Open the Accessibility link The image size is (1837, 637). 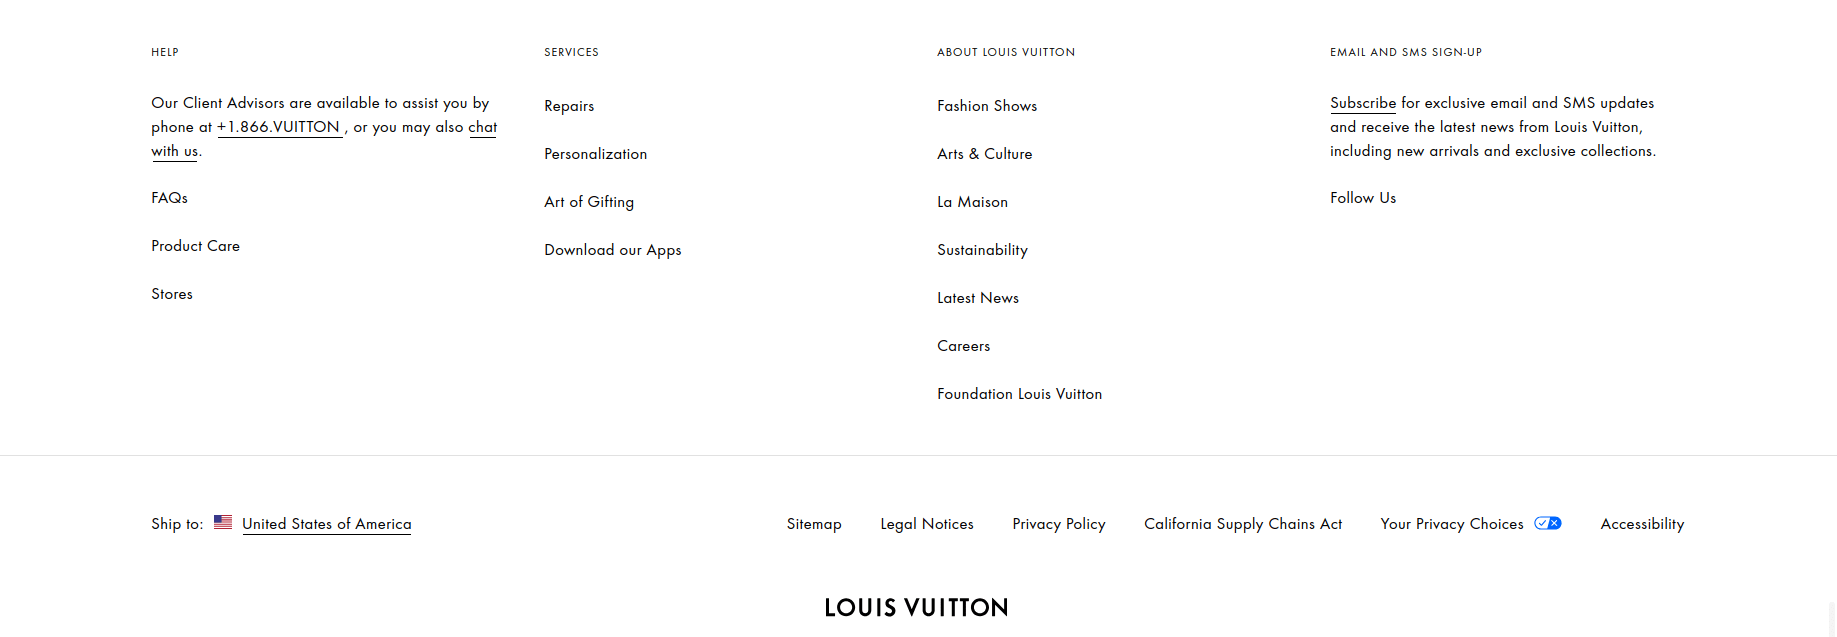(x=1642, y=524)
